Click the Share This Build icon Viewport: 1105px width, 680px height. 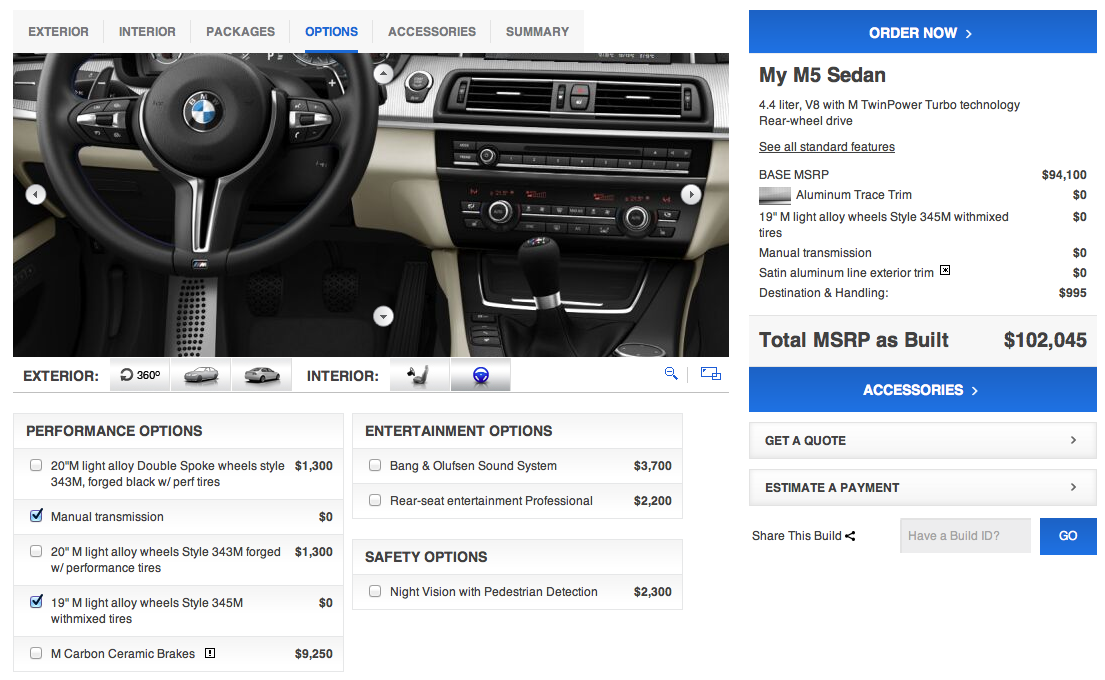click(850, 536)
